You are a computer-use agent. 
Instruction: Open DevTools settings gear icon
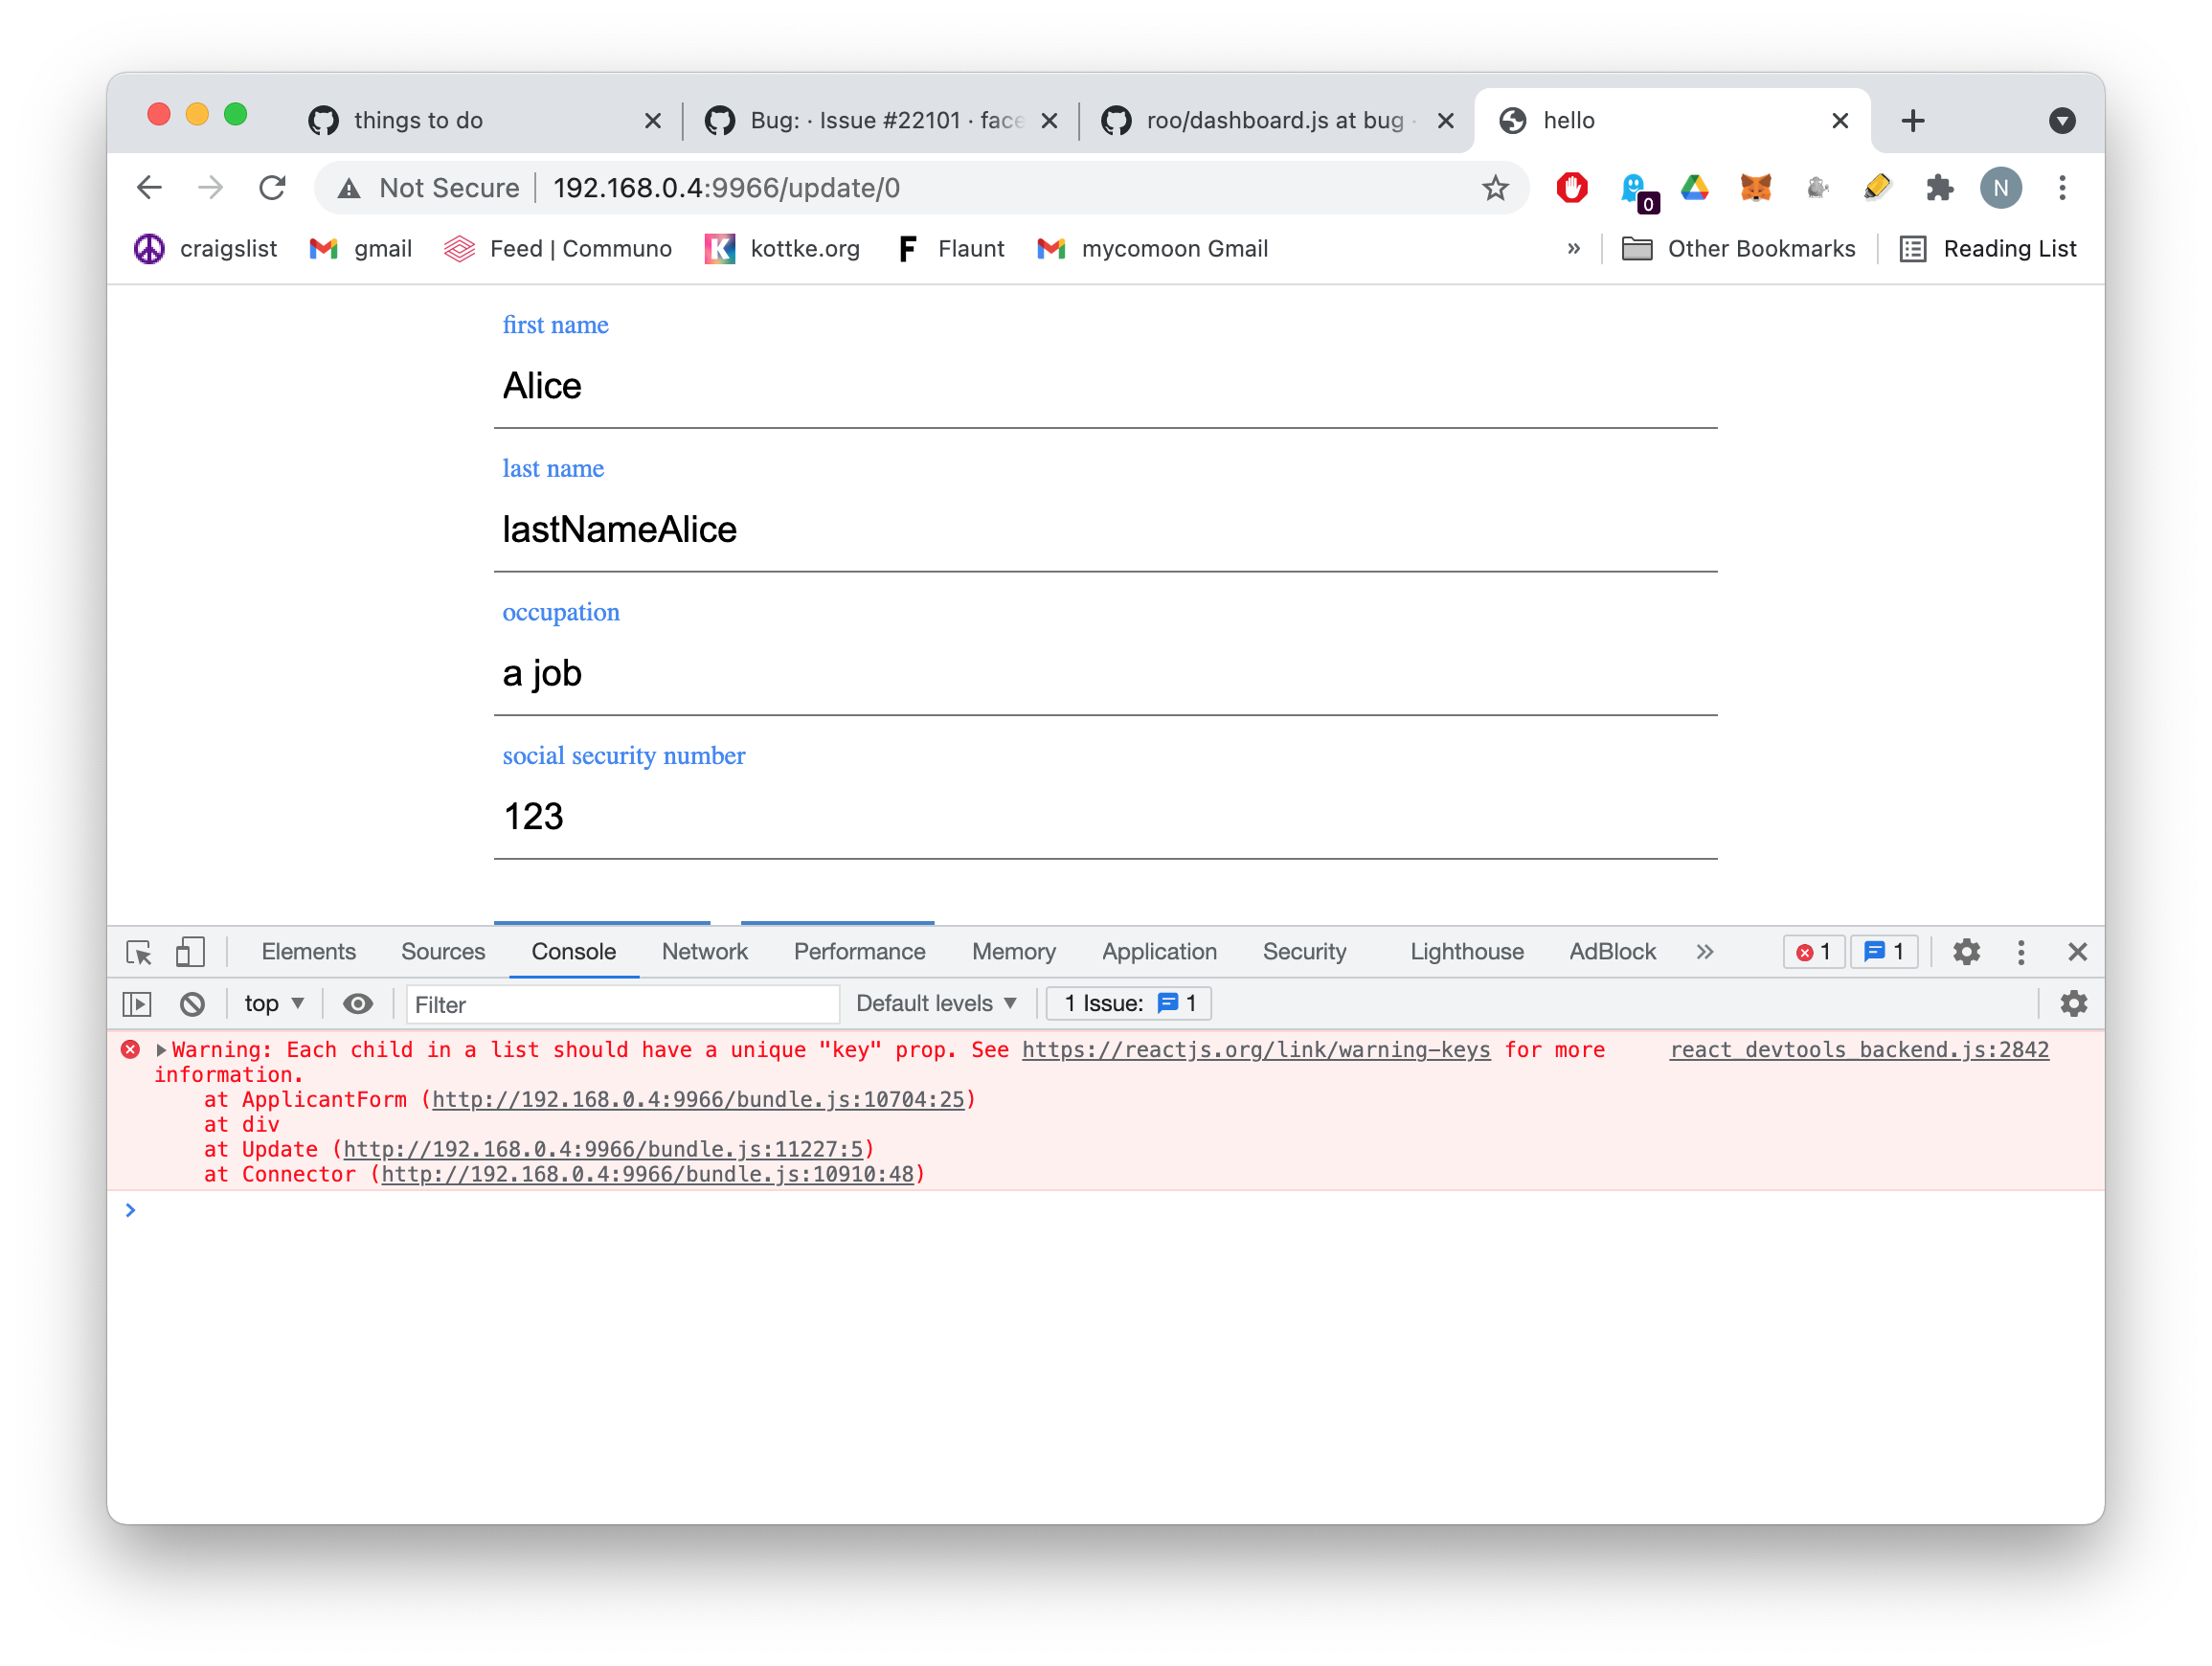(x=1966, y=952)
